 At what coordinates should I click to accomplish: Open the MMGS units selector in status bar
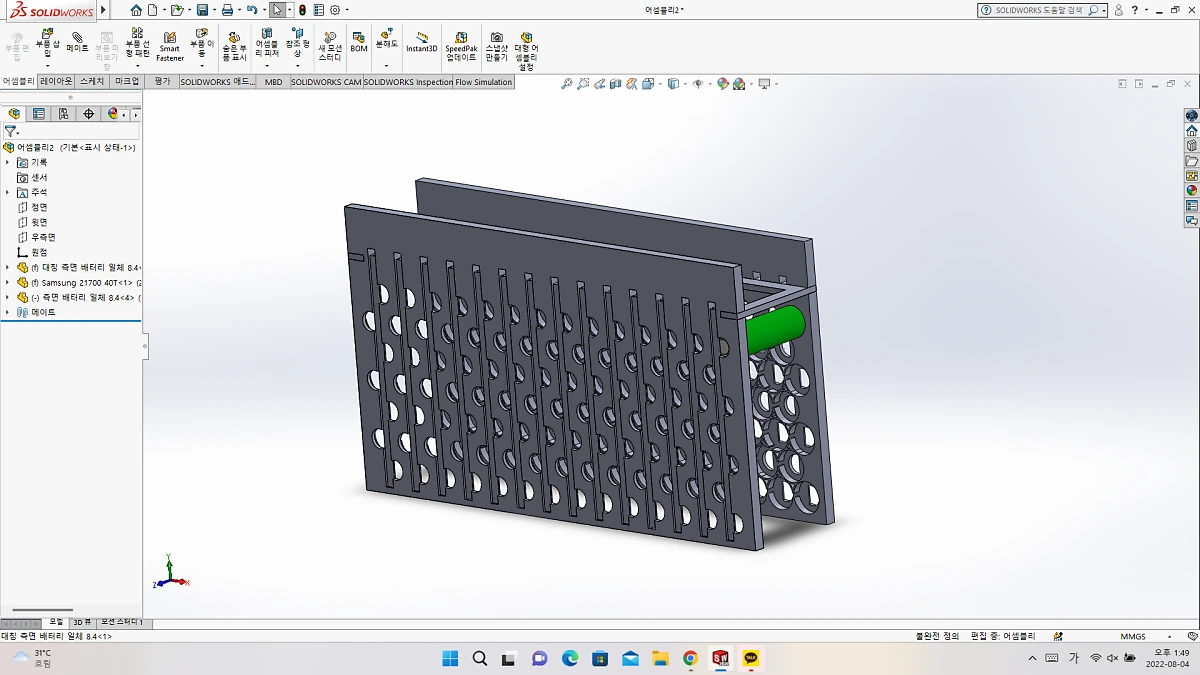[x=1133, y=636]
